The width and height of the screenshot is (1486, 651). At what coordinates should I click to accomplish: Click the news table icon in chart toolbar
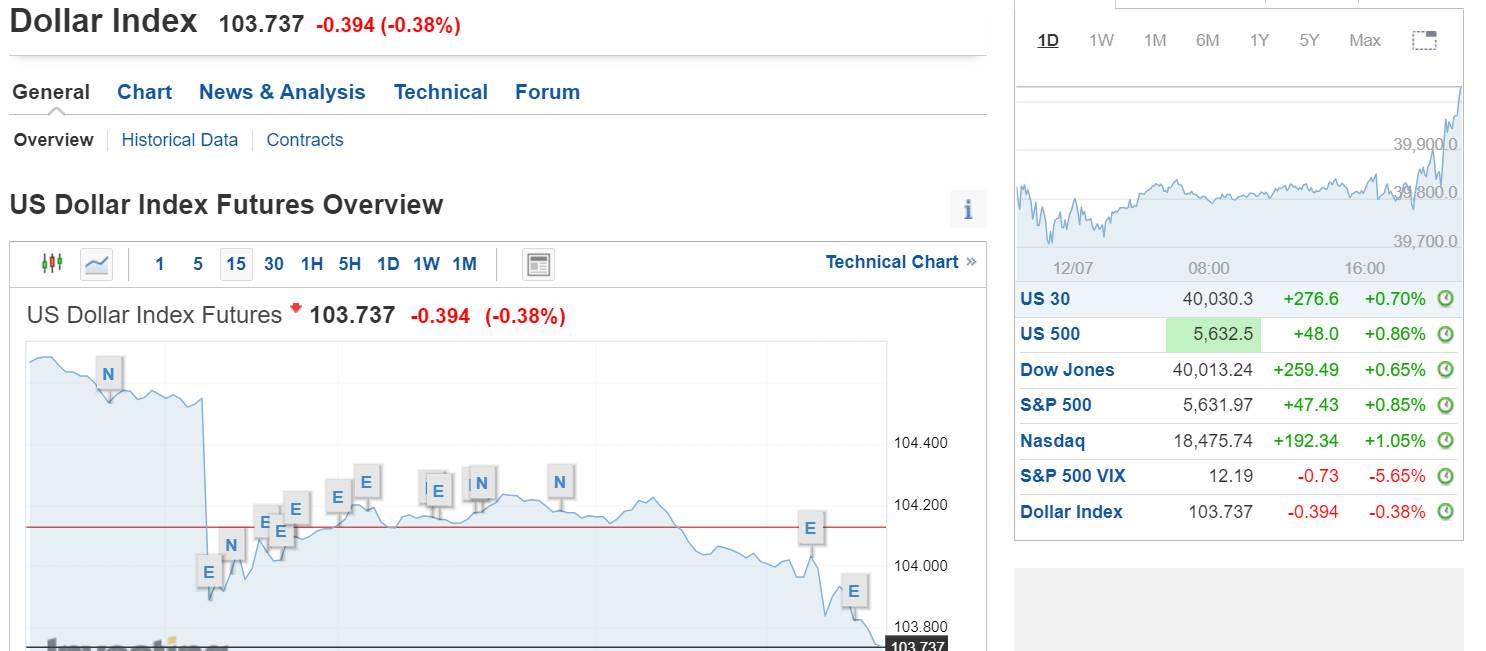538,264
